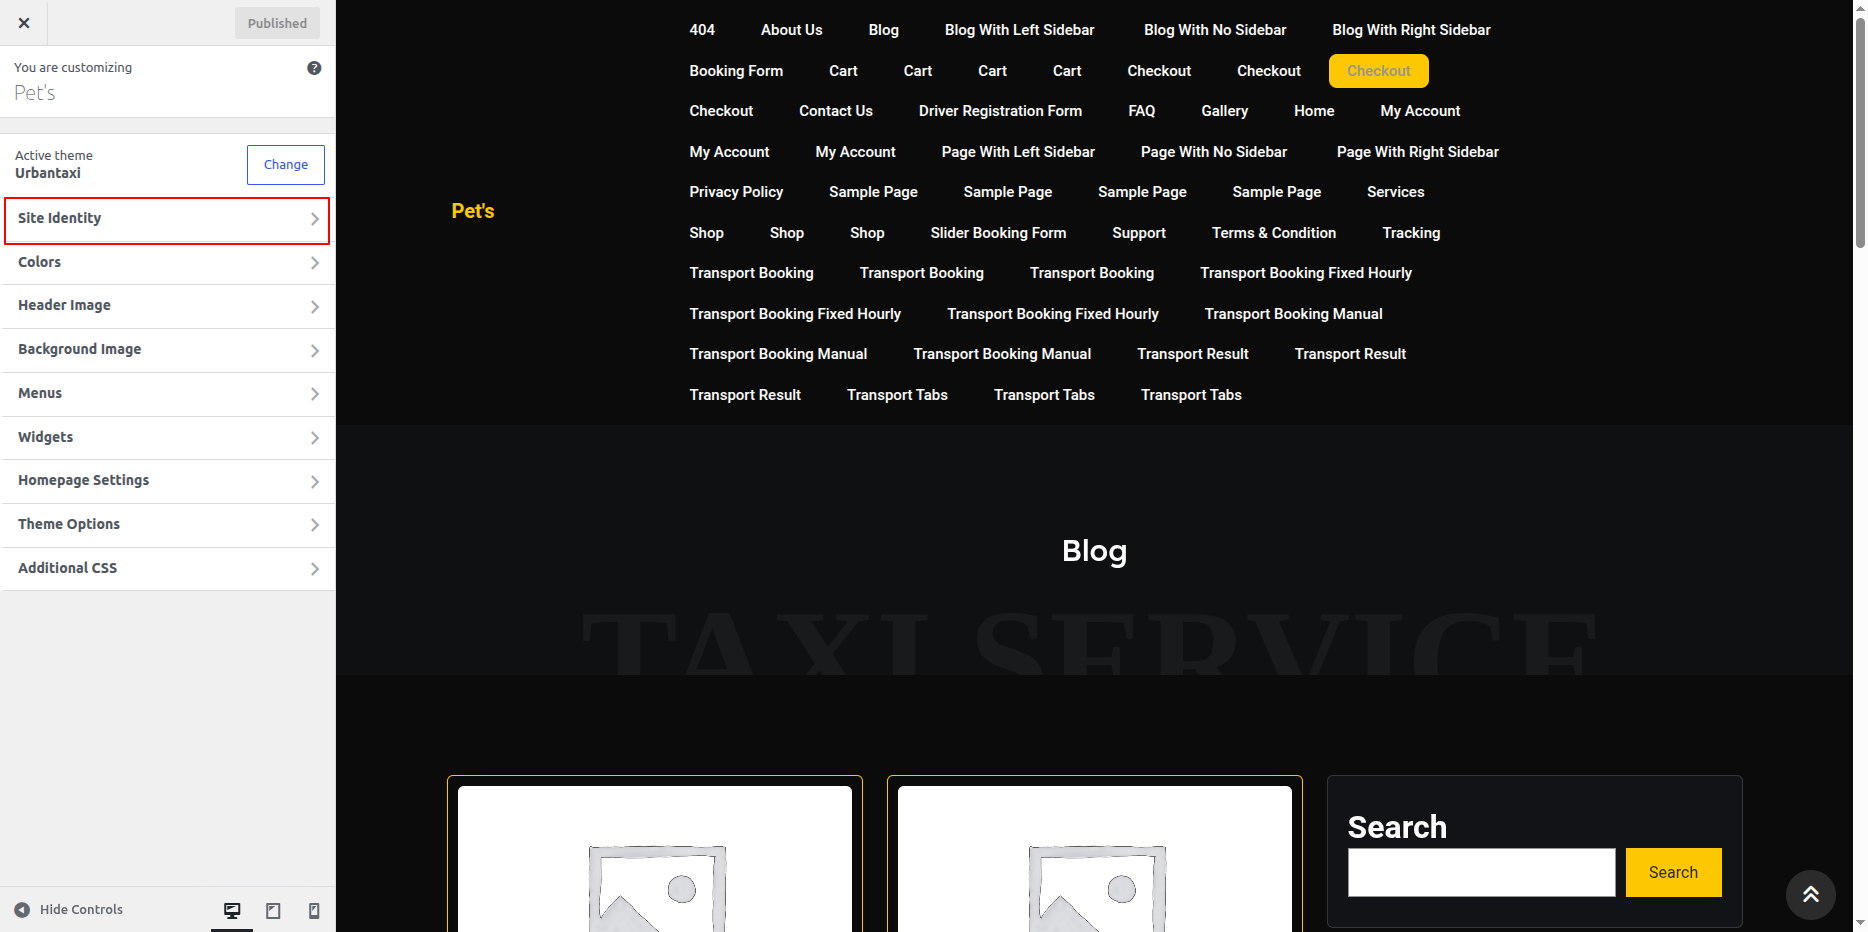Open the Background Image panel
Image resolution: width=1868 pixels, height=932 pixels.
[x=167, y=350]
